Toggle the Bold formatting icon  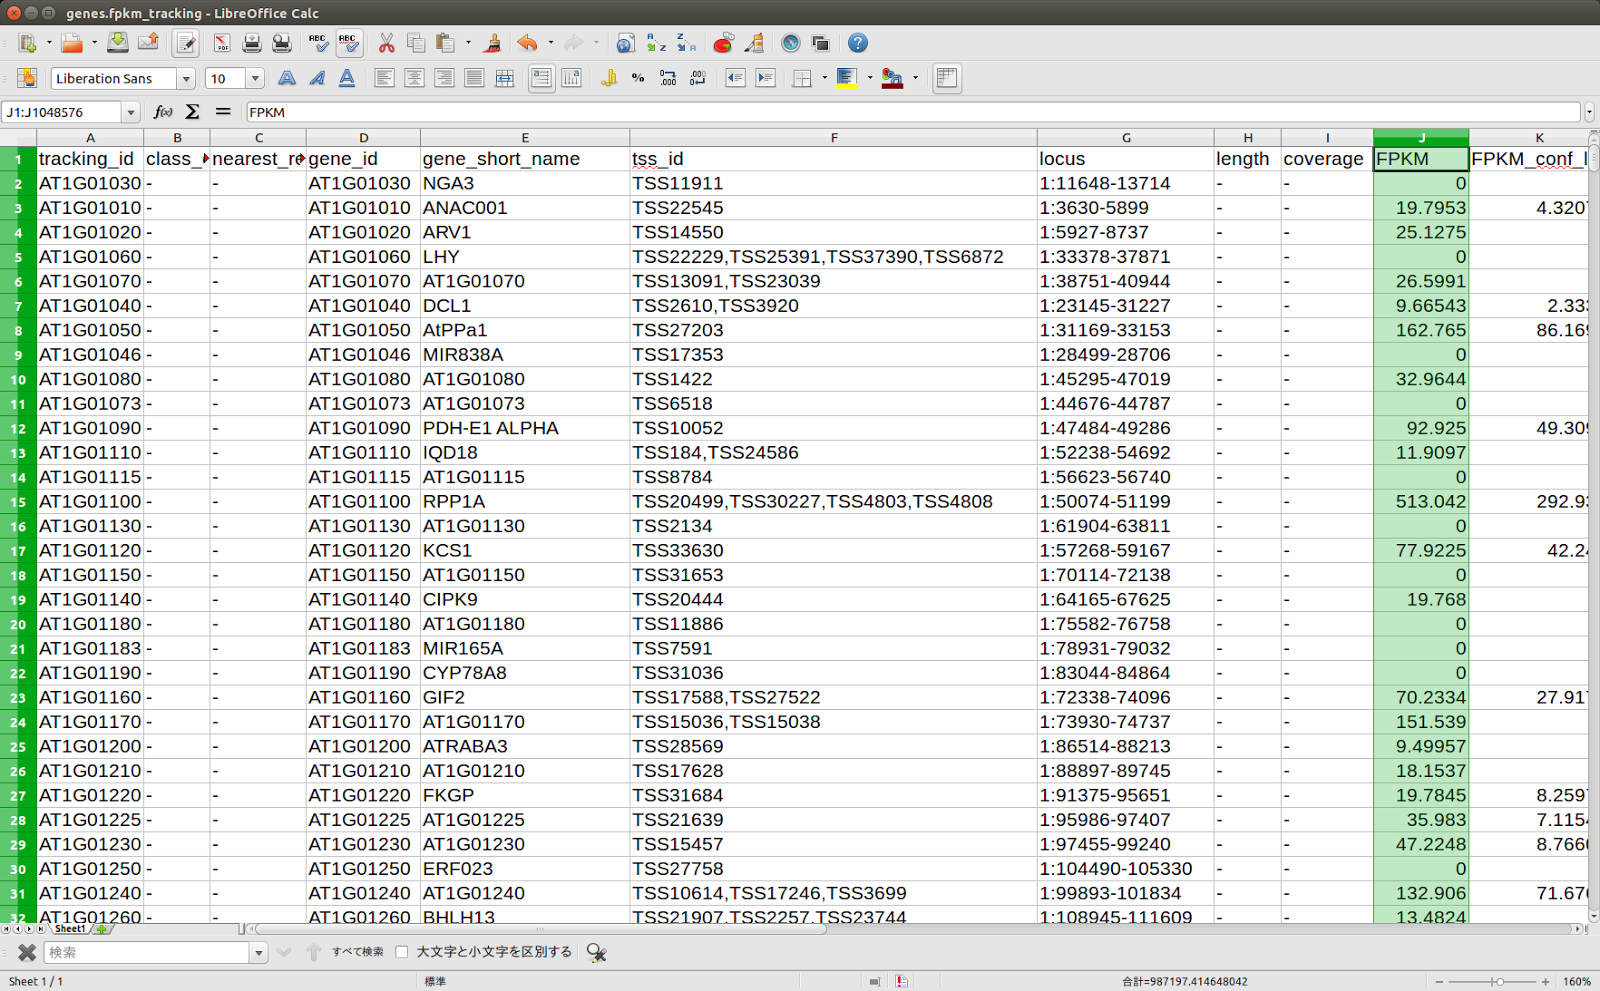coord(287,78)
